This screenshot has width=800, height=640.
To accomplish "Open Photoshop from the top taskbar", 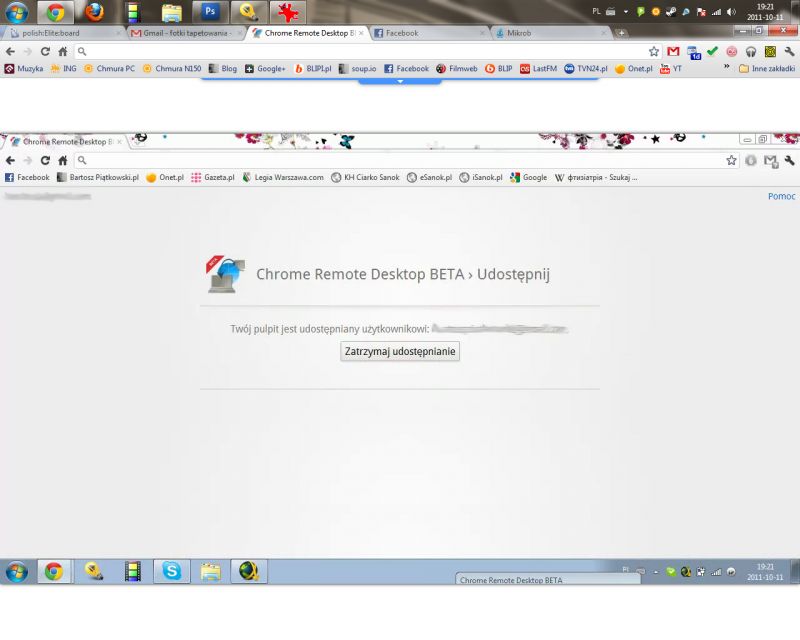I will pos(210,12).
